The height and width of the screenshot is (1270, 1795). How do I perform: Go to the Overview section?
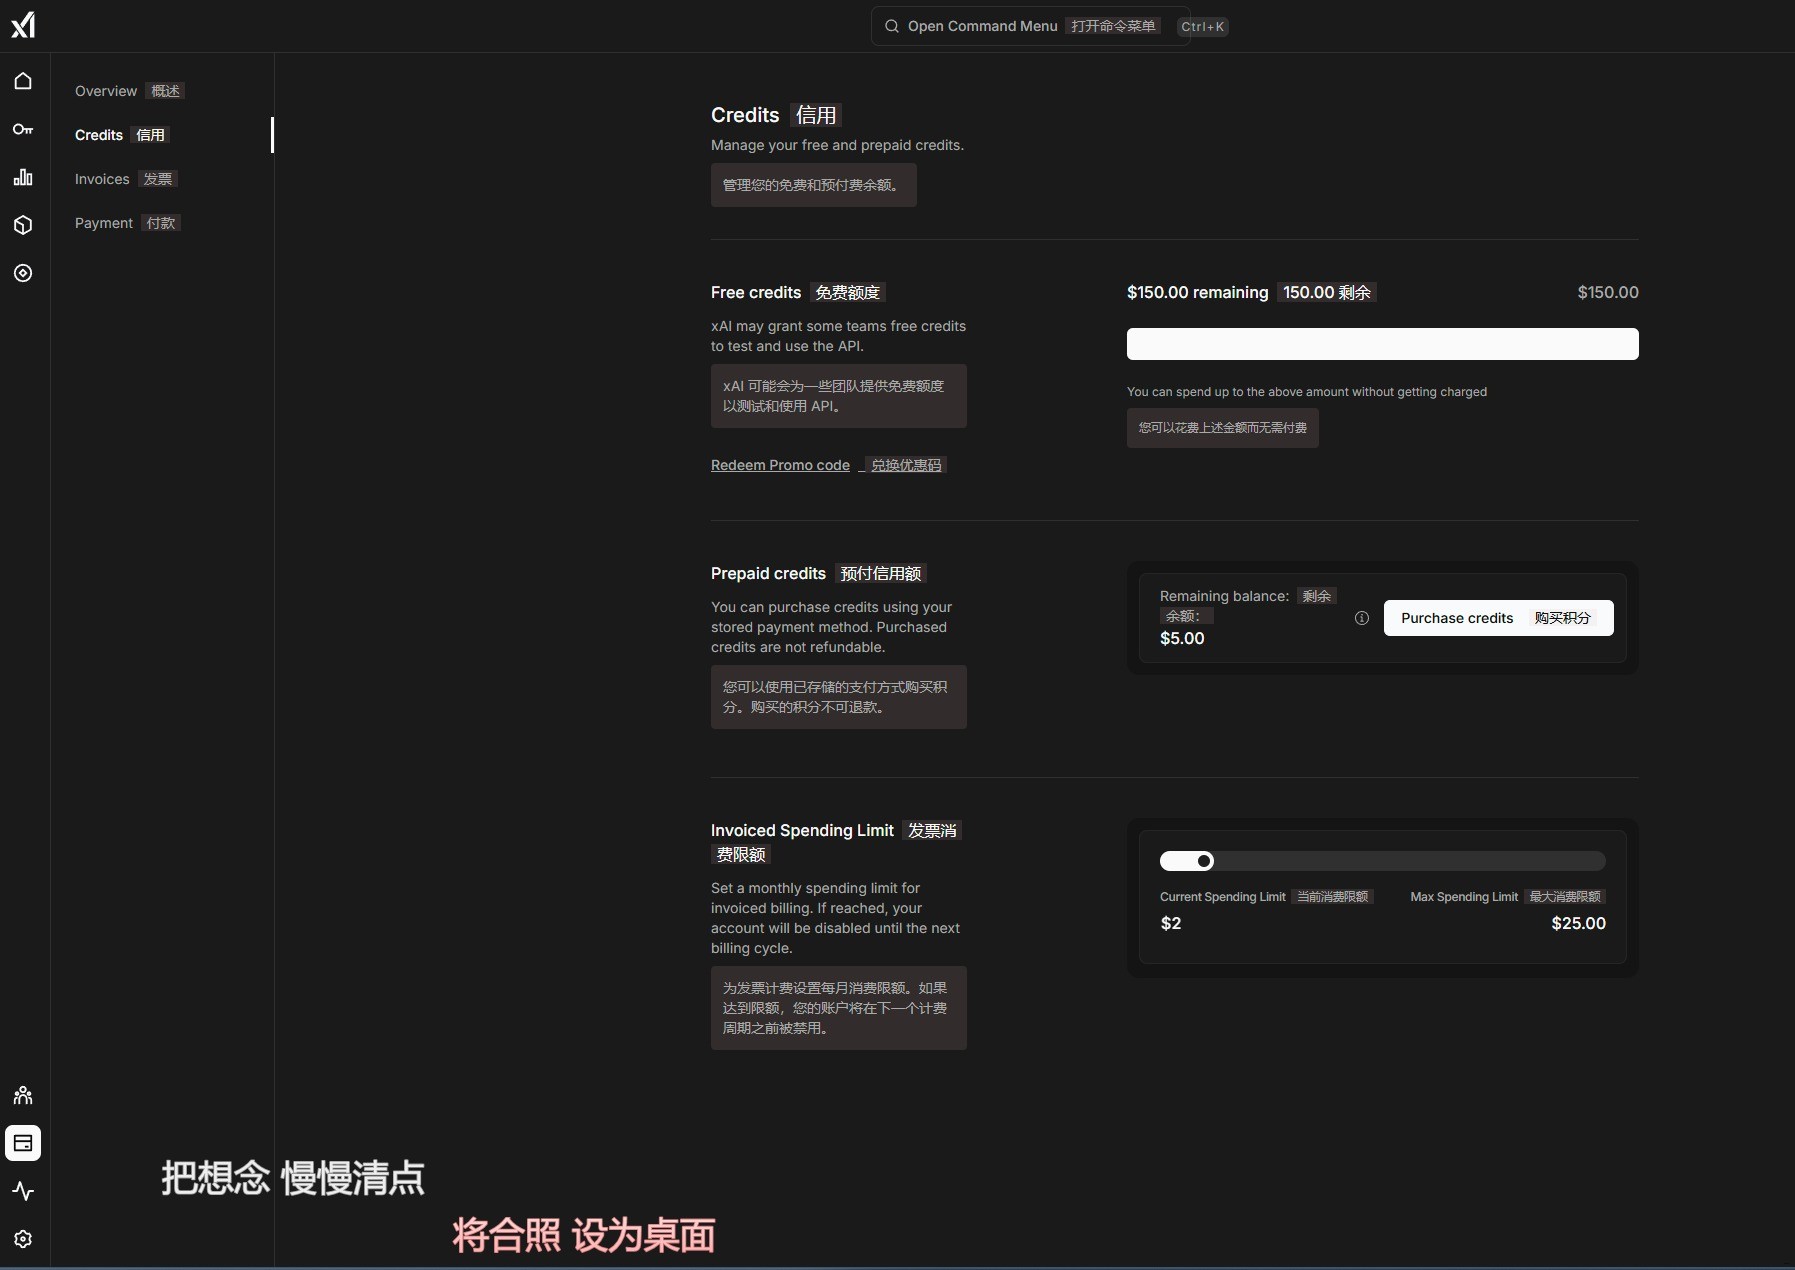click(106, 91)
